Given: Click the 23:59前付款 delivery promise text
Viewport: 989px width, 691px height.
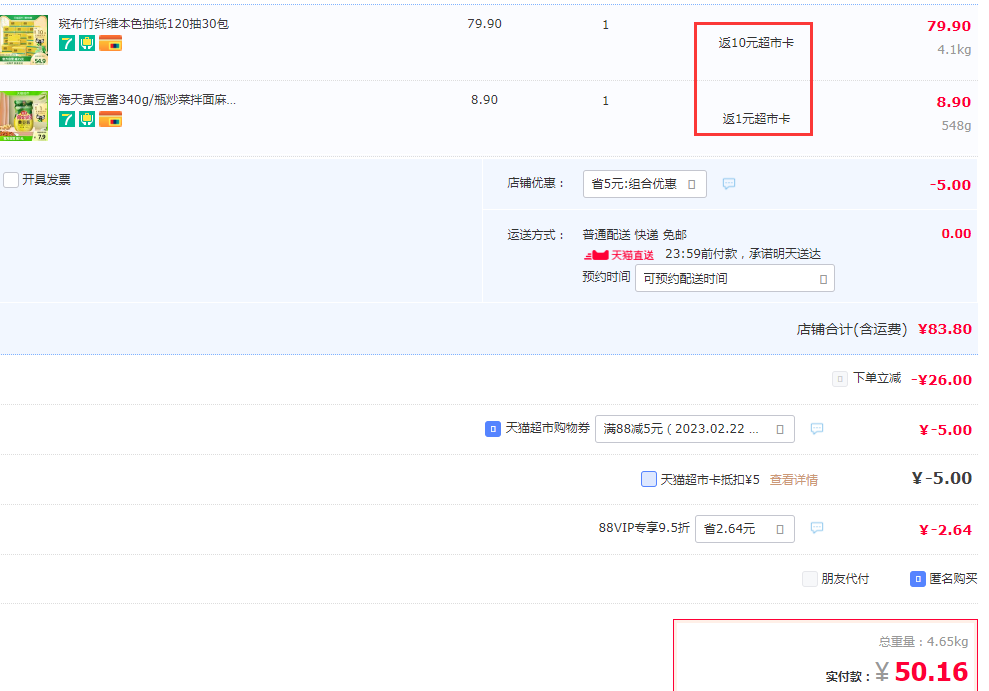Looking at the screenshot, I should (x=742, y=254).
